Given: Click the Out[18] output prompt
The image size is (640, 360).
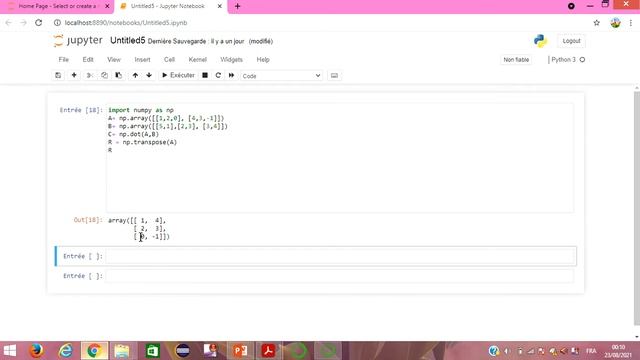Looking at the screenshot, I should [x=88, y=220].
